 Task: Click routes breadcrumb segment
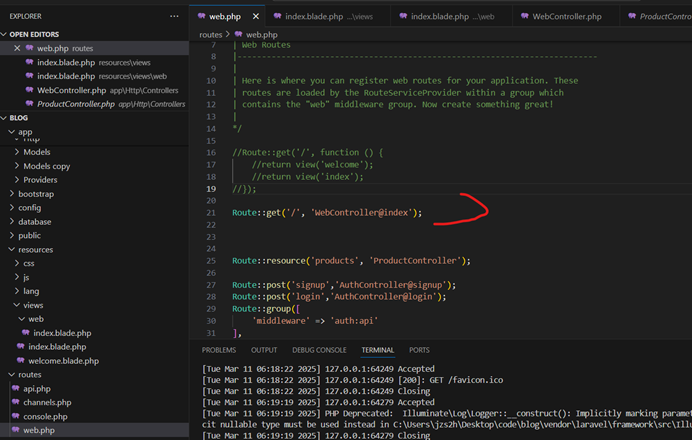[211, 34]
